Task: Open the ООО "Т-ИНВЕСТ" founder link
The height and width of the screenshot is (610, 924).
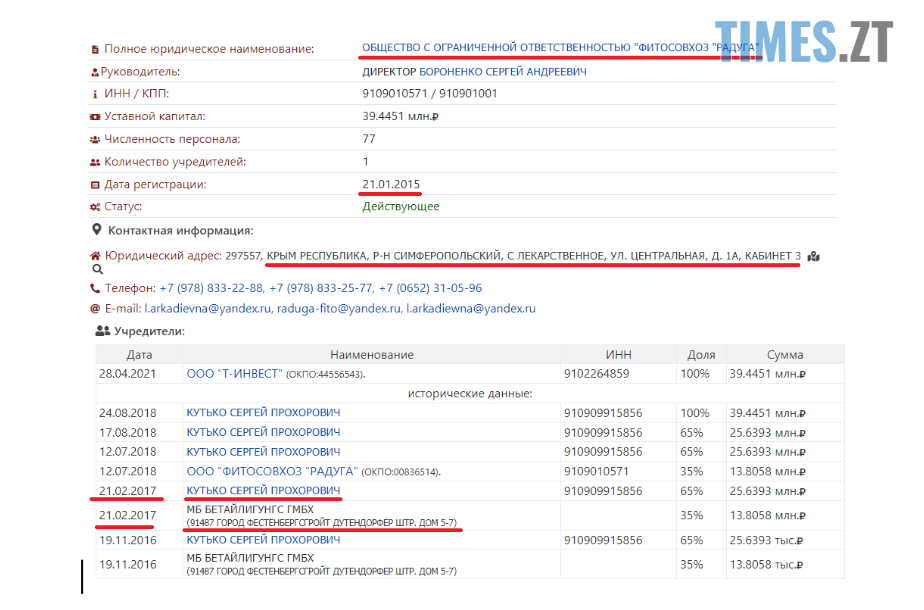Action: [x=234, y=374]
